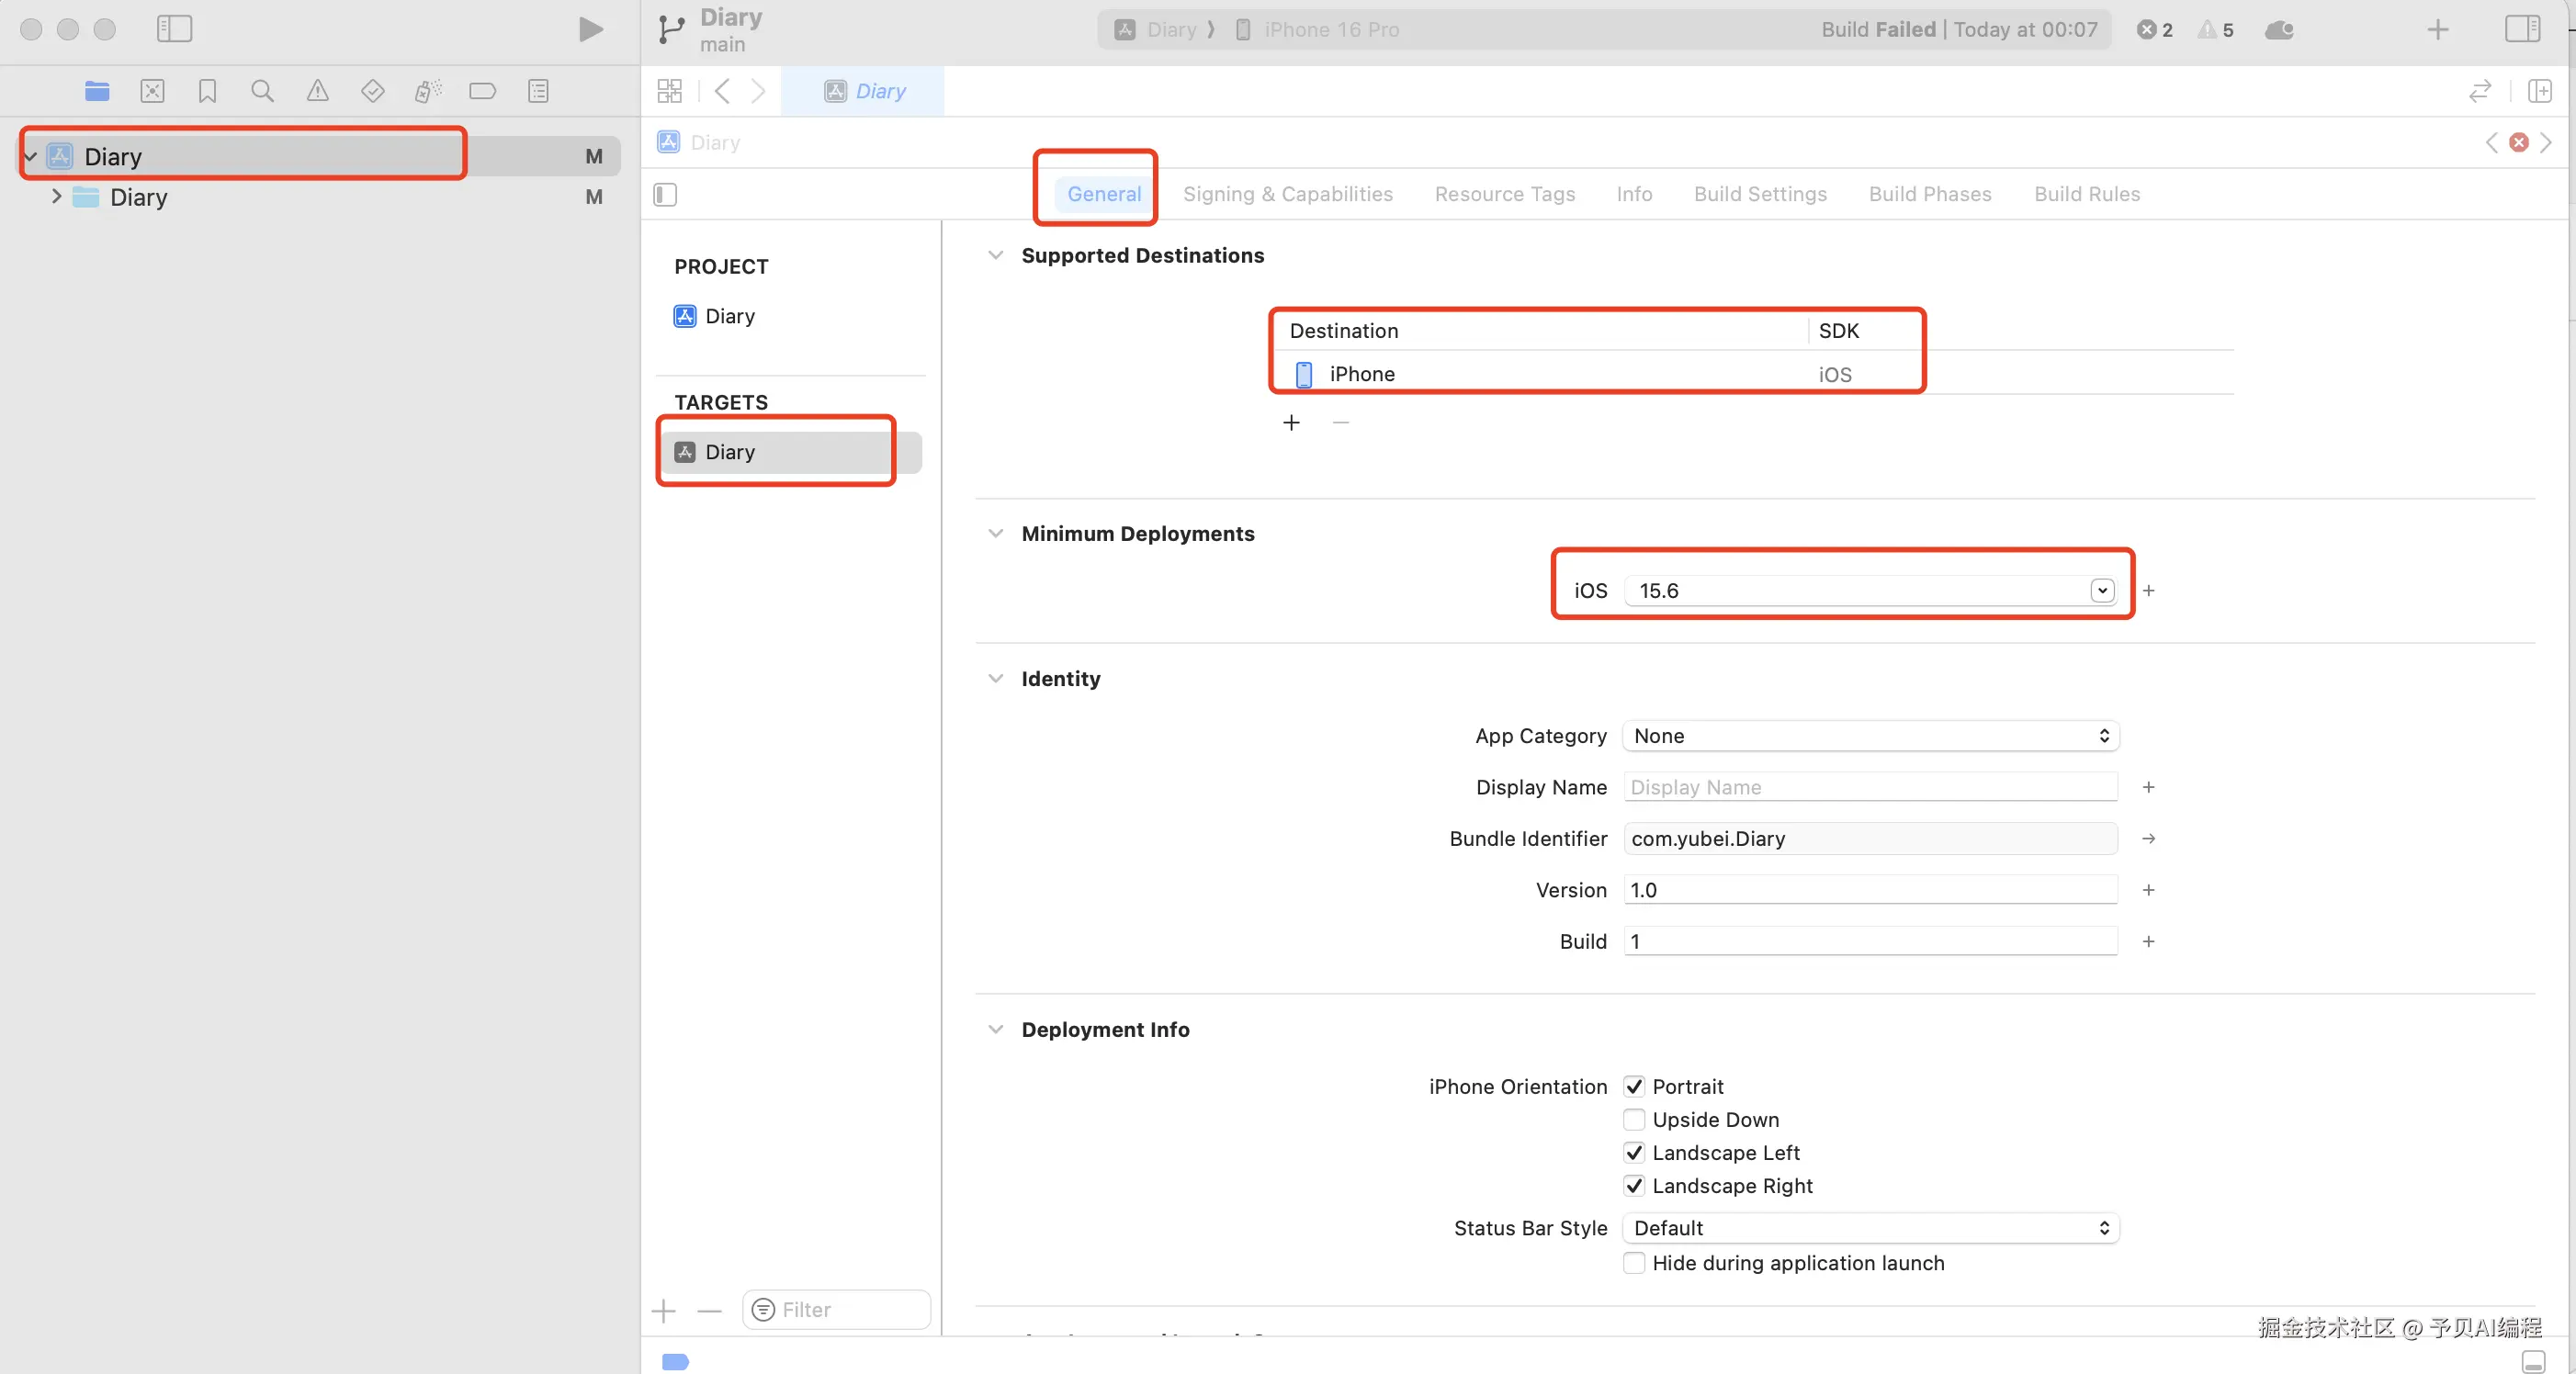The image size is (2576, 1374).
Task: Check Hide during application launch
Action: coord(1634,1262)
